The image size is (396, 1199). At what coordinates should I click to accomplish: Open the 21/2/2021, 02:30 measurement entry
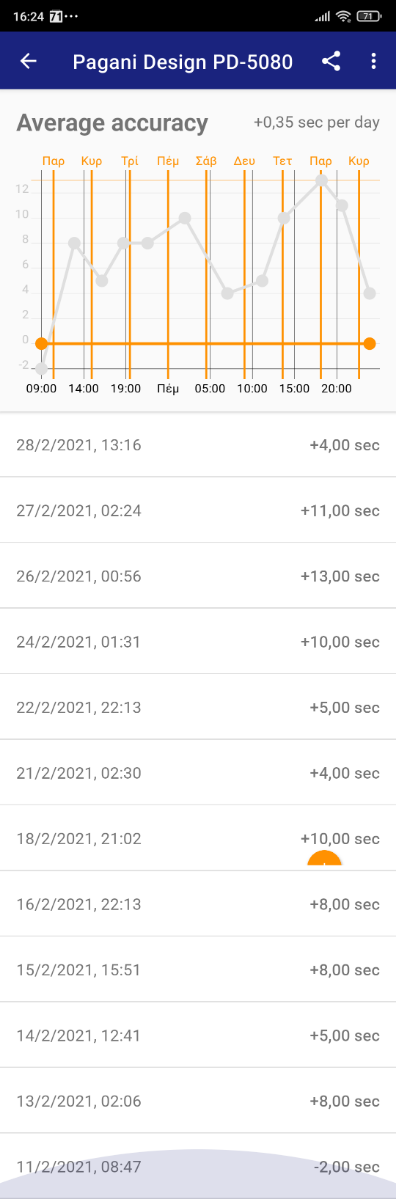198,773
